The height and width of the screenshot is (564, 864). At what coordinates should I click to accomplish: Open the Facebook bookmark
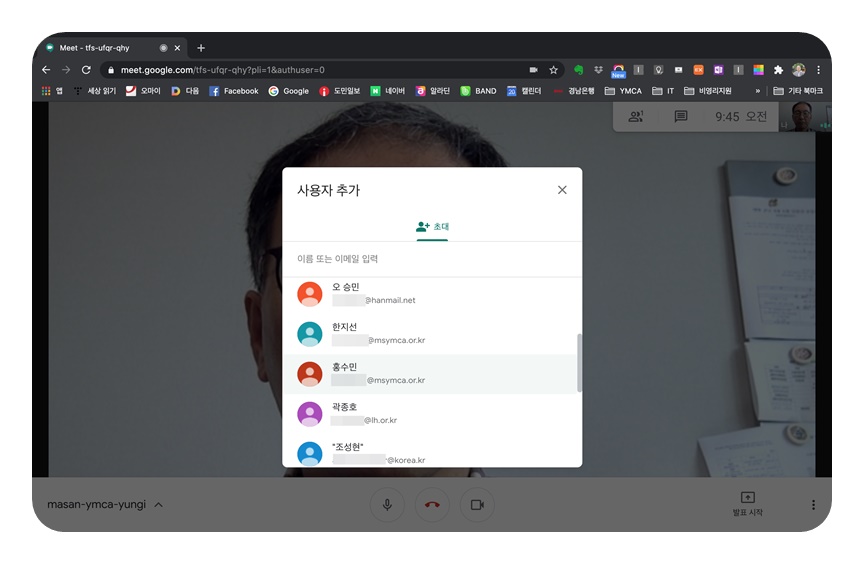[x=234, y=91]
